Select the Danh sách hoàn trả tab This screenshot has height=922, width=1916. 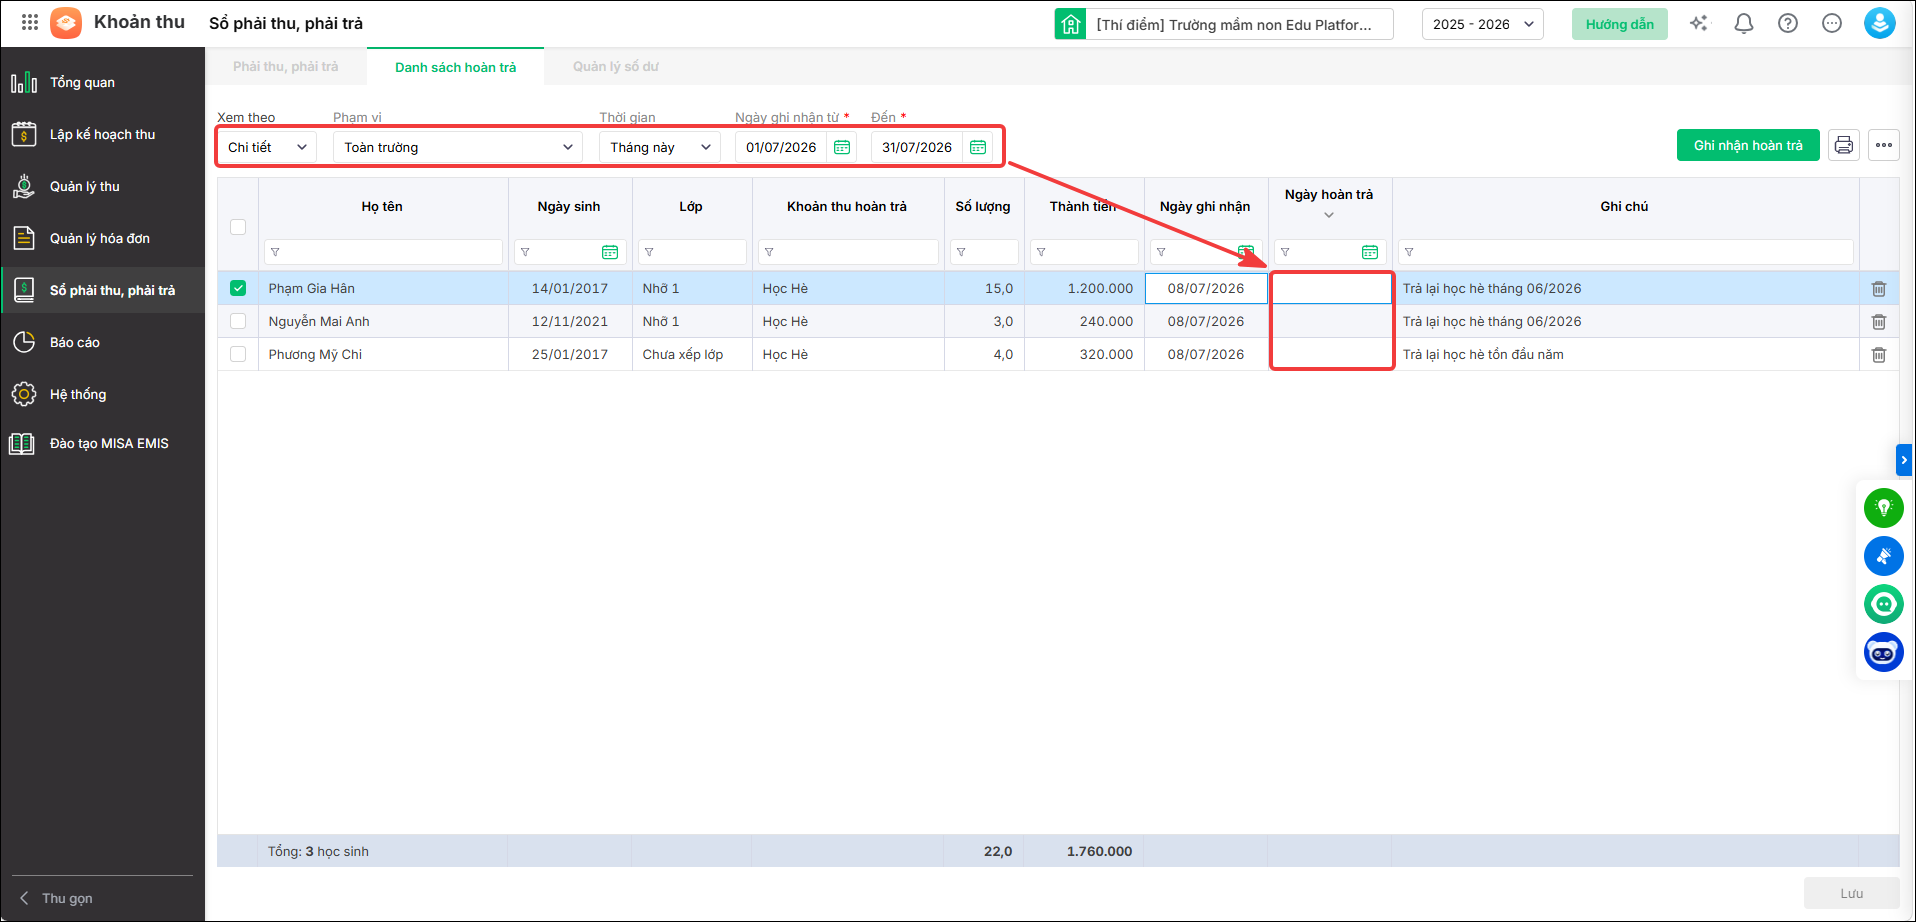tap(456, 67)
